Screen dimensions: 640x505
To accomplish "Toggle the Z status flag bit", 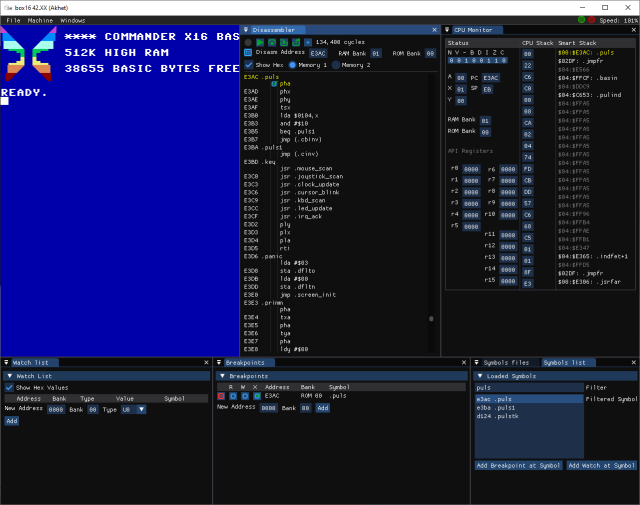I will (x=496, y=60).
